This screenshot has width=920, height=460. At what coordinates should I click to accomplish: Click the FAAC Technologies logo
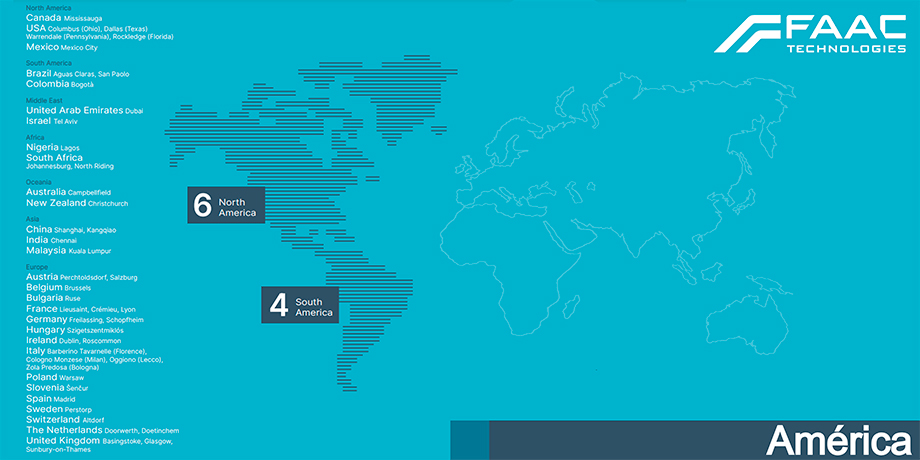tap(810, 34)
